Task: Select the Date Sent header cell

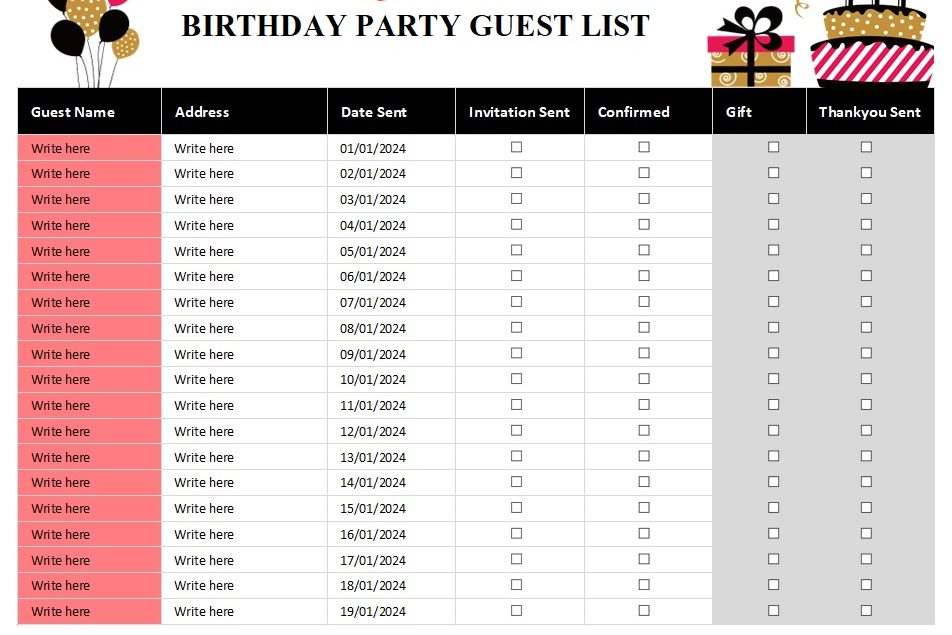Action: (374, 112)
